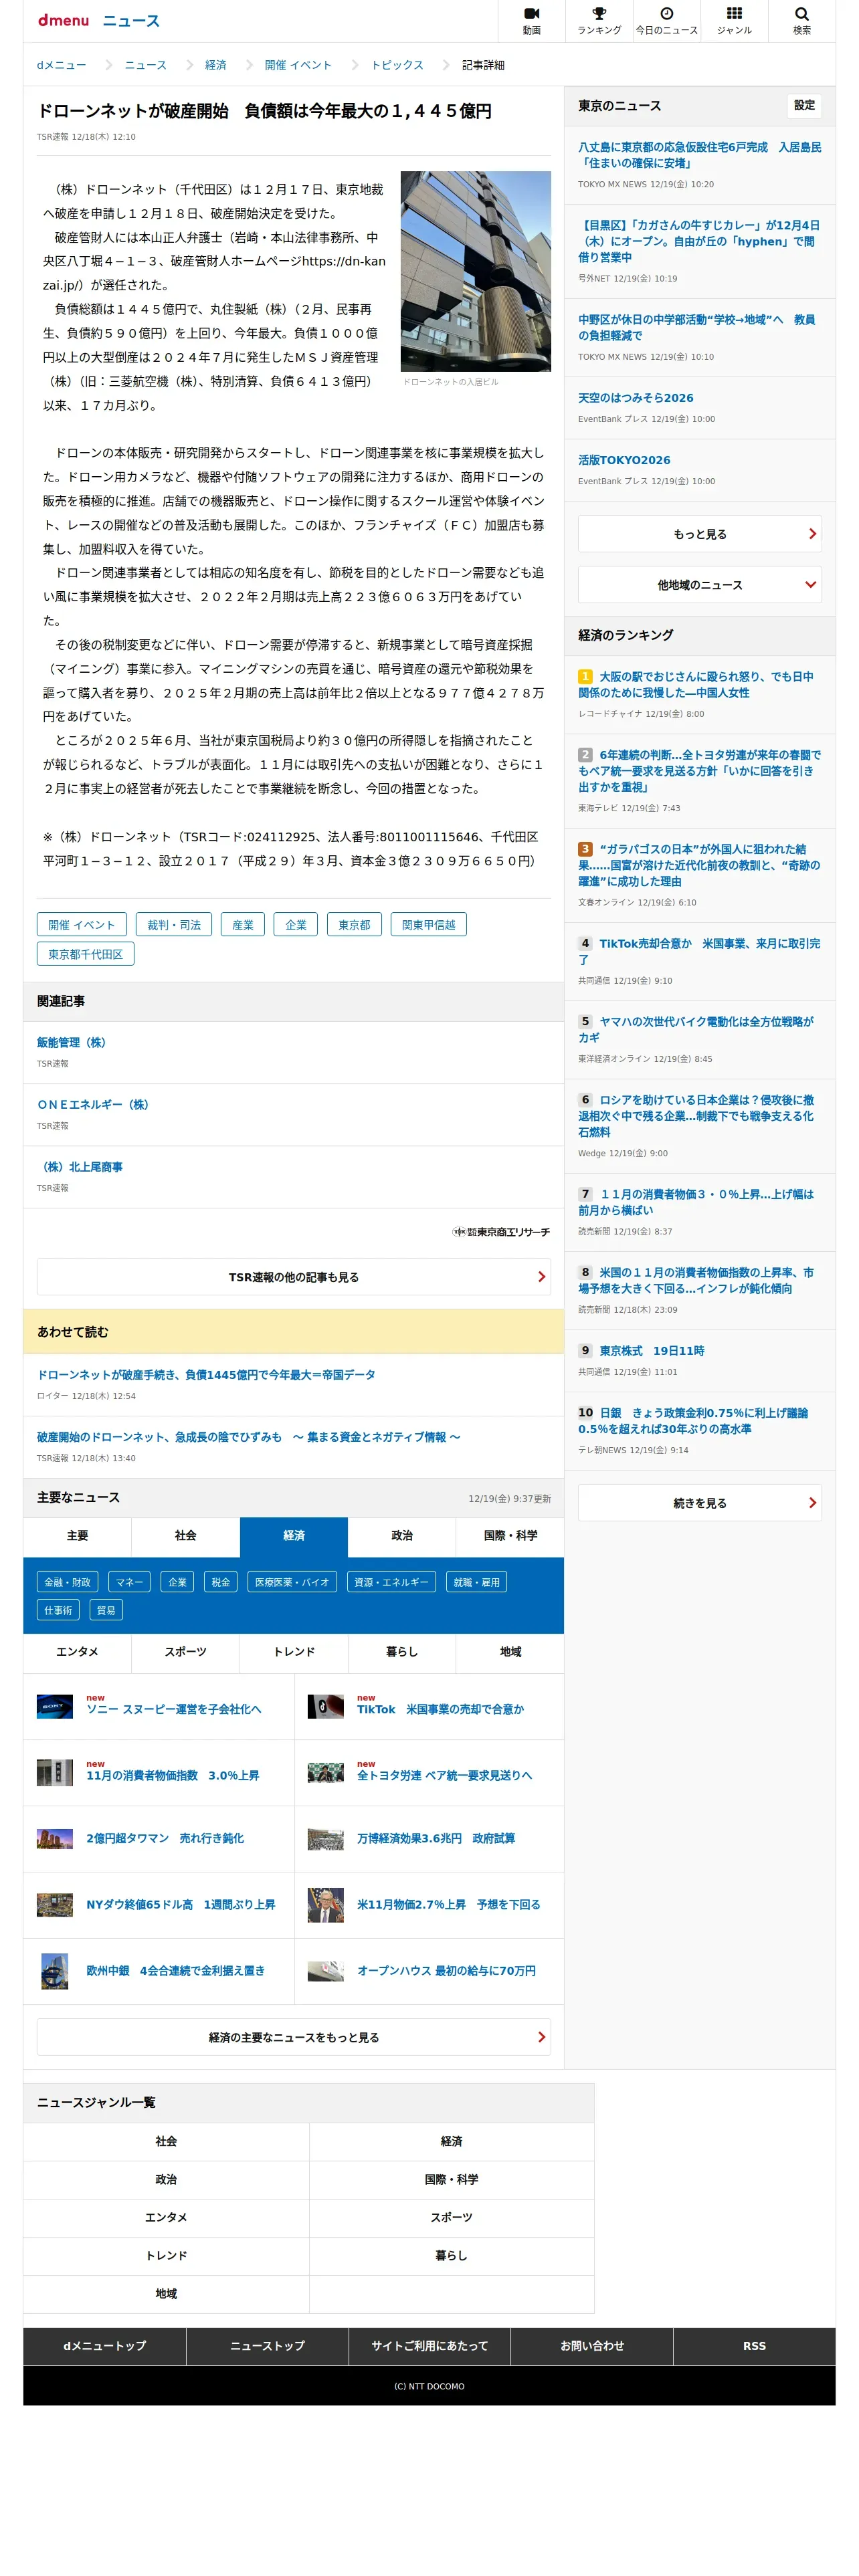Click the 設定 button for 東京のニュース
The image size is (859, 2576).
pyautogui.click(x=804, y=105)
